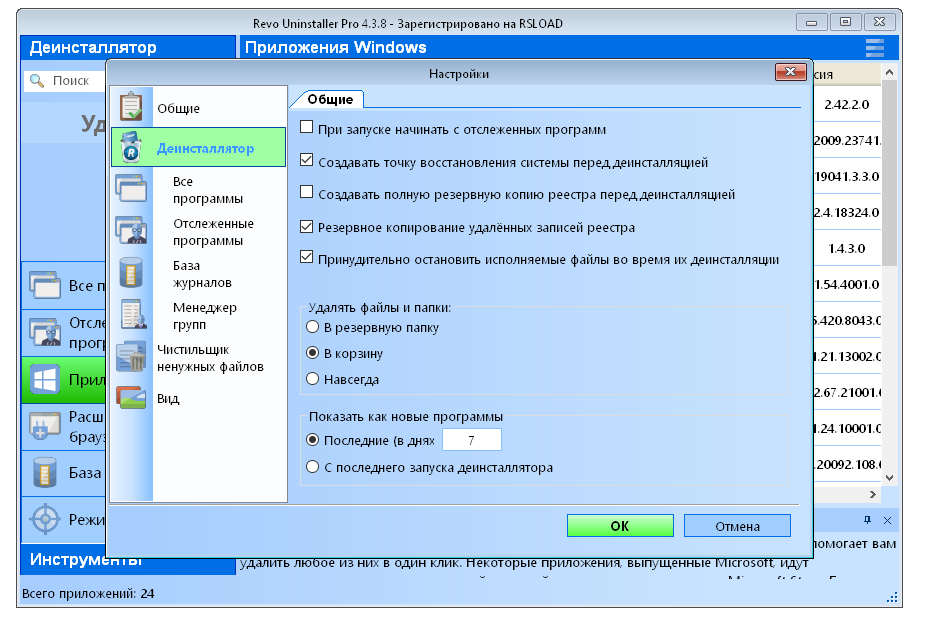Click the hamburger menu icon in main window
This screenshot has width=927, height=623.
874,47
